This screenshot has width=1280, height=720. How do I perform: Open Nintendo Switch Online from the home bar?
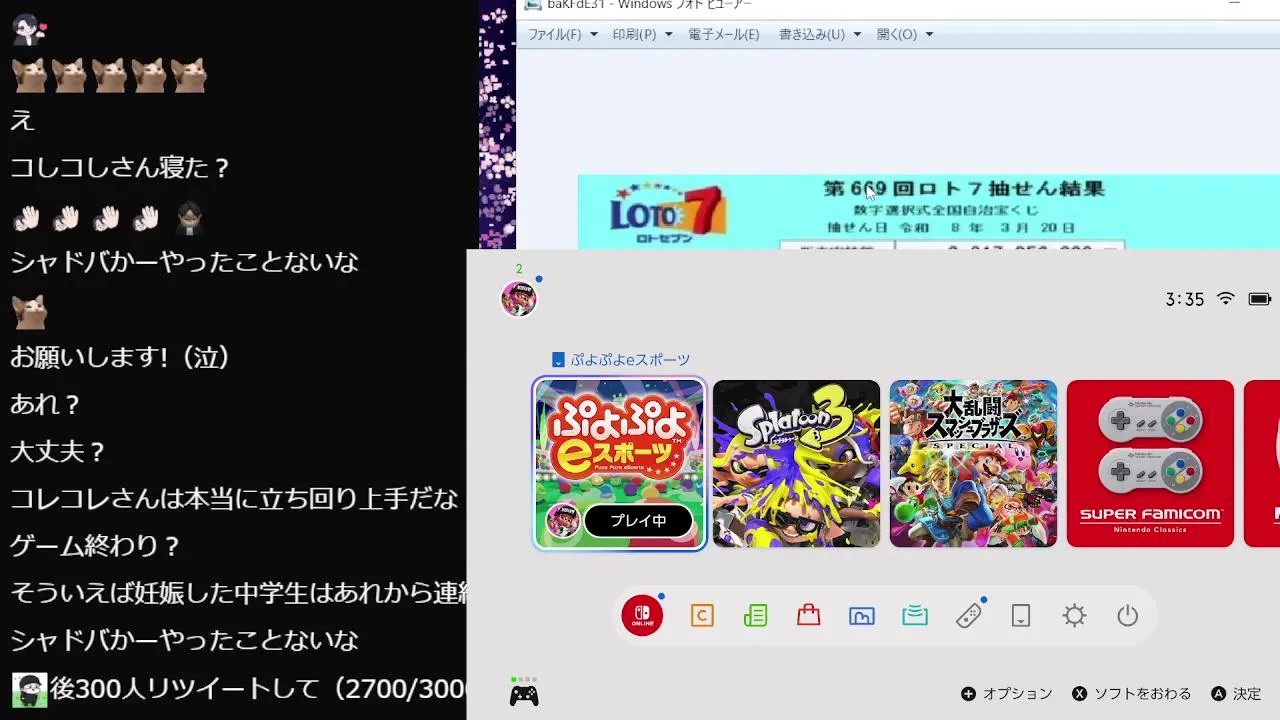pos(642,616)
